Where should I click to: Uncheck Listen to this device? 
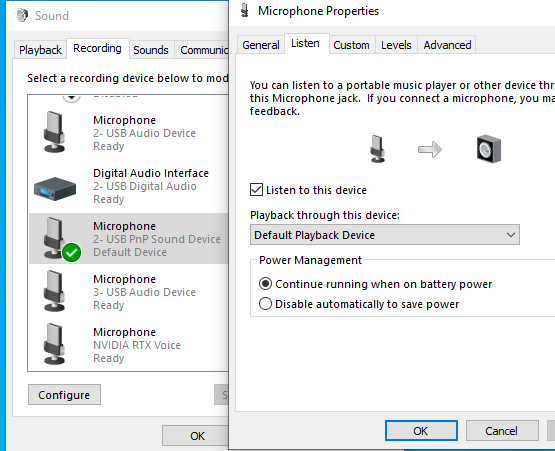256,190
